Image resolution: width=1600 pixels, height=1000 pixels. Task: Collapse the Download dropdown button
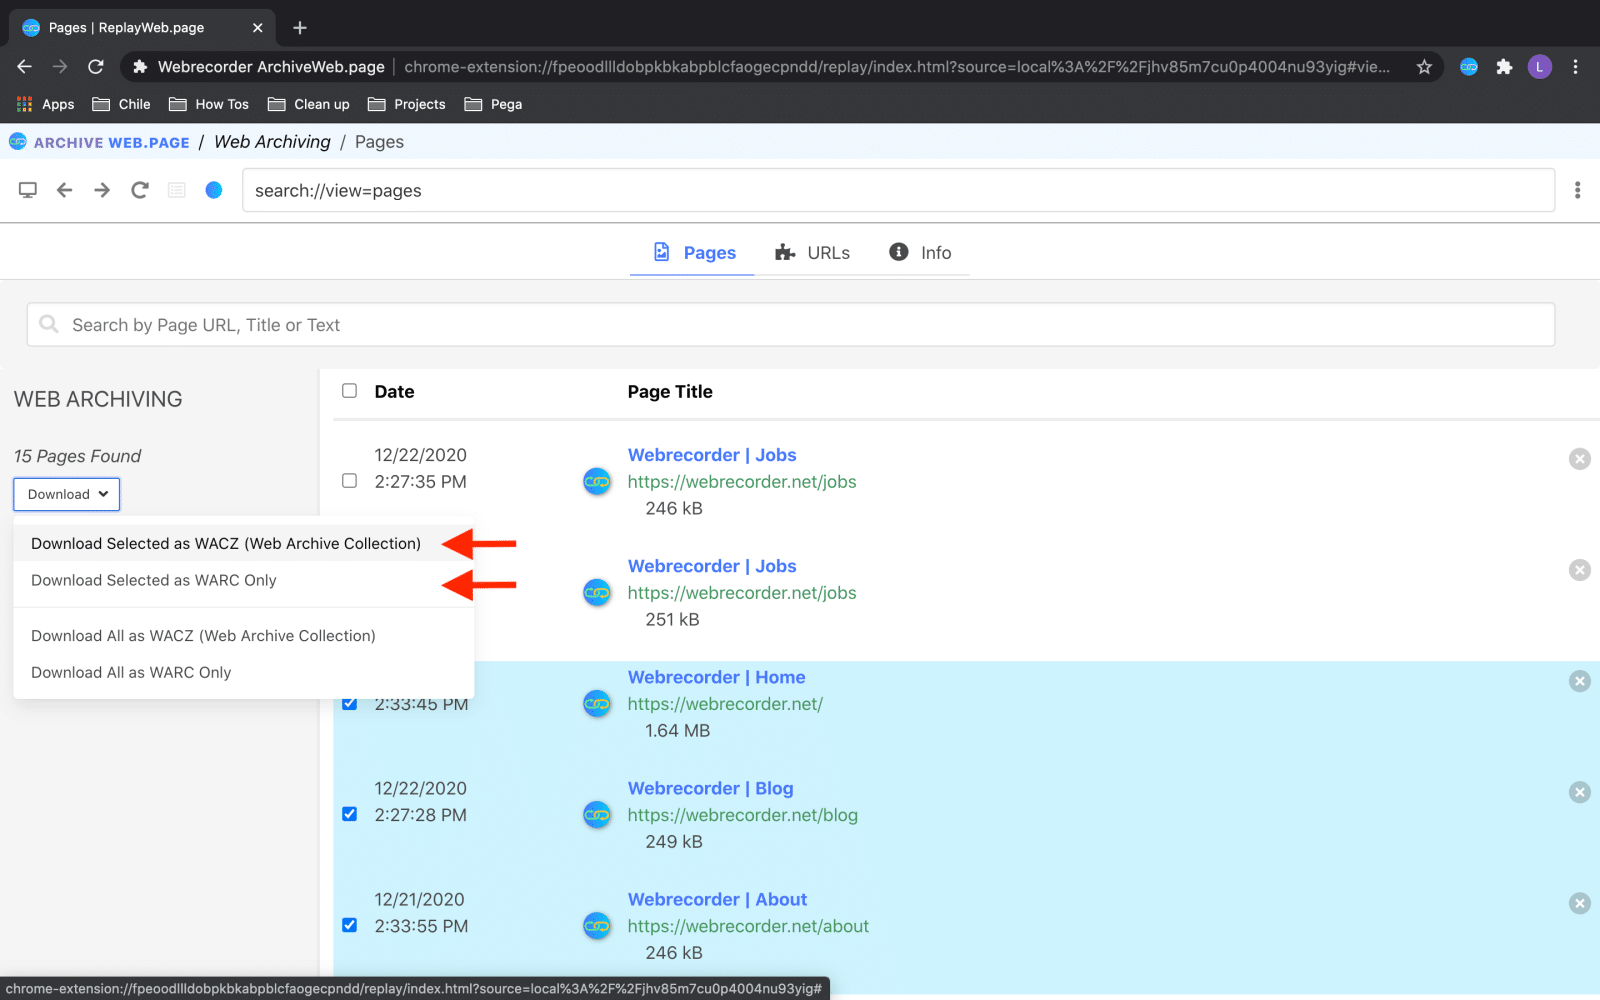point(67,494)
